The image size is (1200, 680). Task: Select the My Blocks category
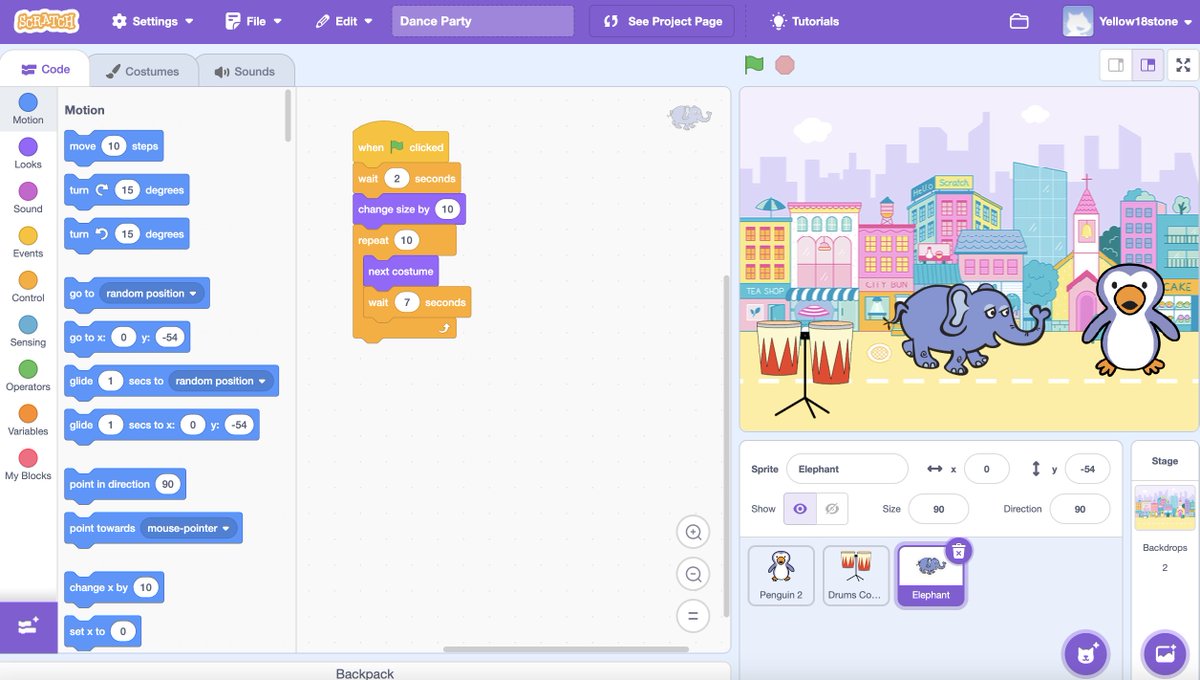coord(28,464)
